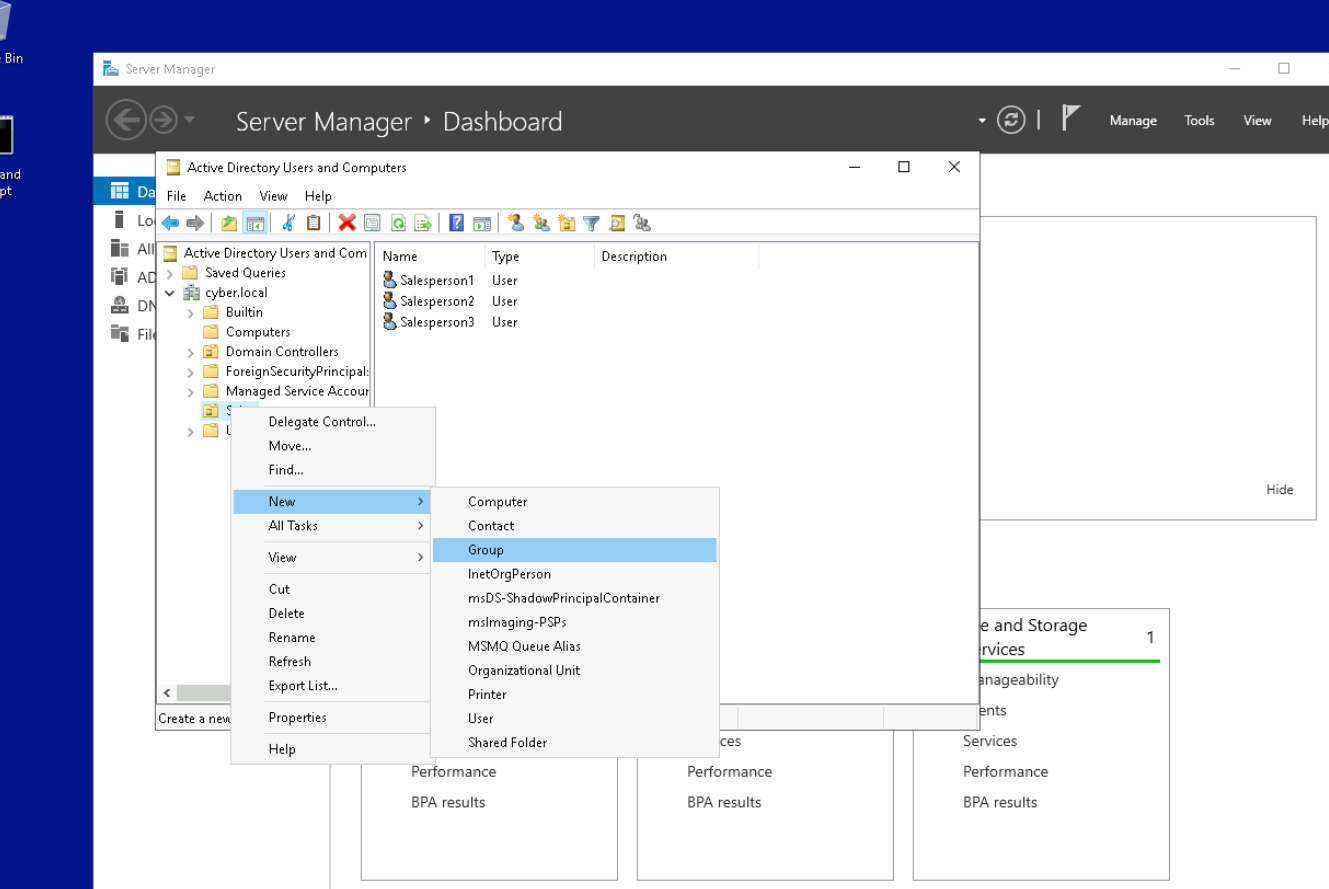Click the clipboard Paste icon in toolbar
Image resolution: width=1329 pixels, height=889 pixels.
[313, 223]
